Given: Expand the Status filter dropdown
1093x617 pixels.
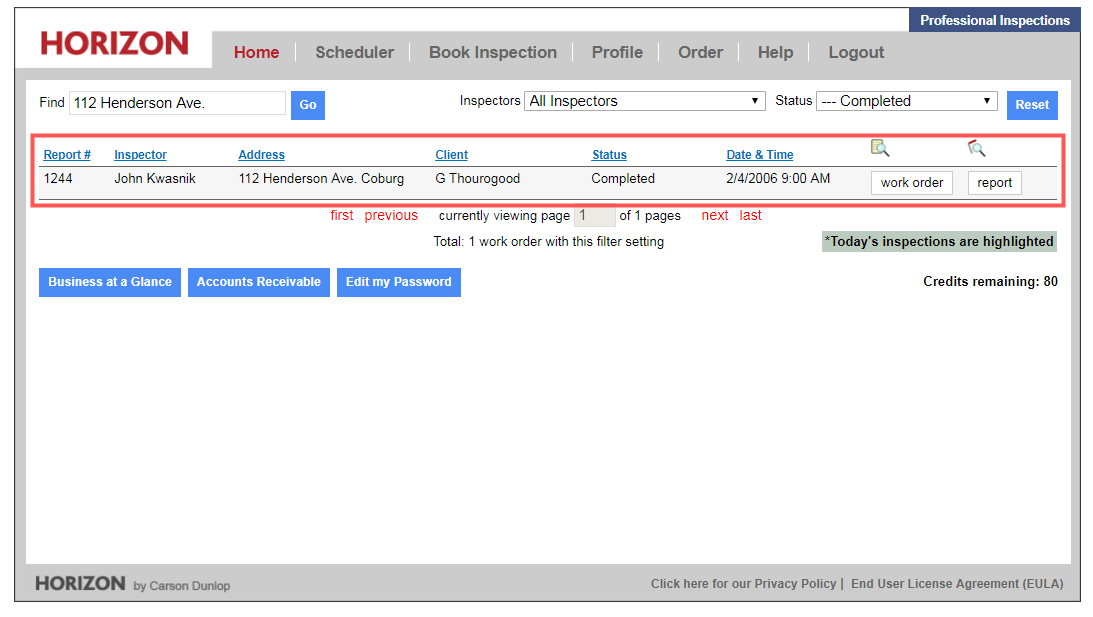Looking at the screenshot, I should (907, 101).
